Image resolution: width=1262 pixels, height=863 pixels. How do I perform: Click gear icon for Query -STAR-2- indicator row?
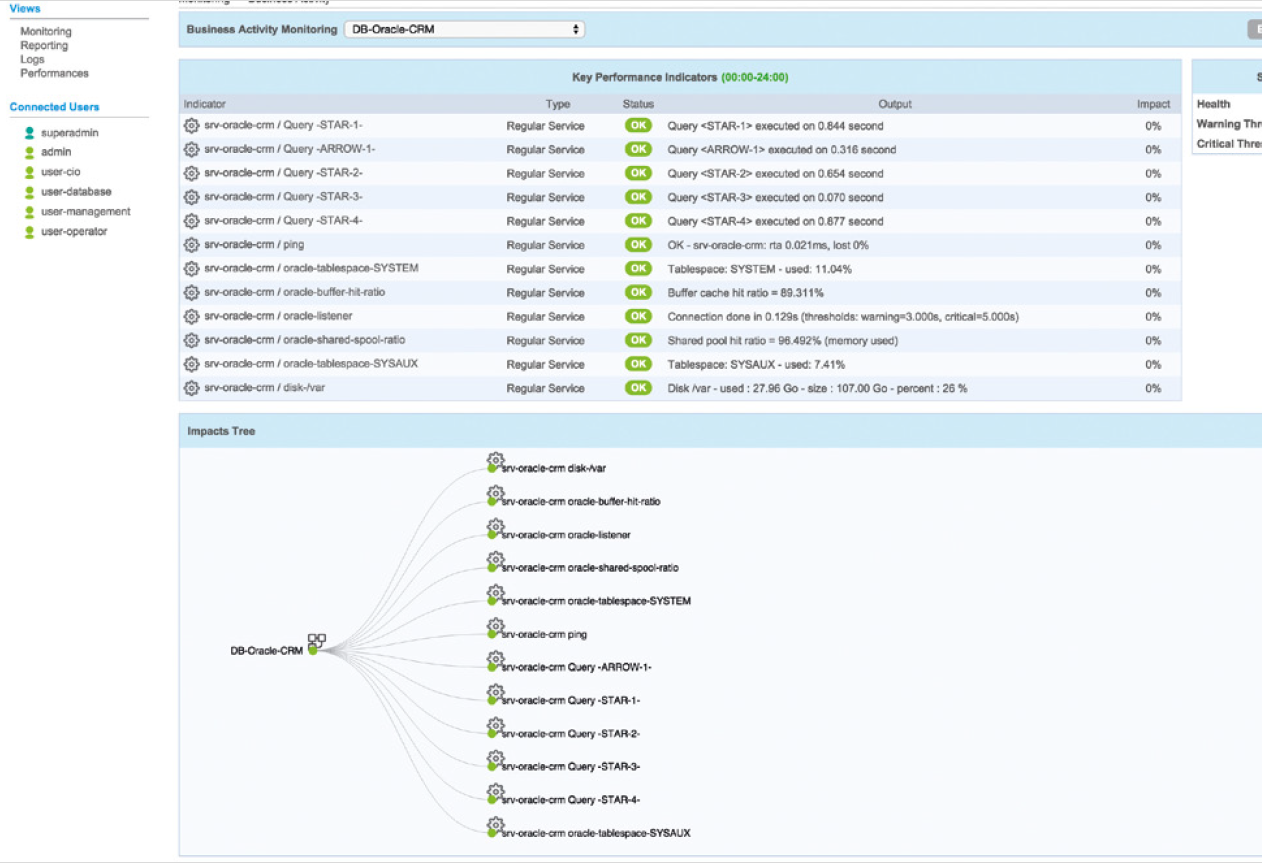click(191, 173)
